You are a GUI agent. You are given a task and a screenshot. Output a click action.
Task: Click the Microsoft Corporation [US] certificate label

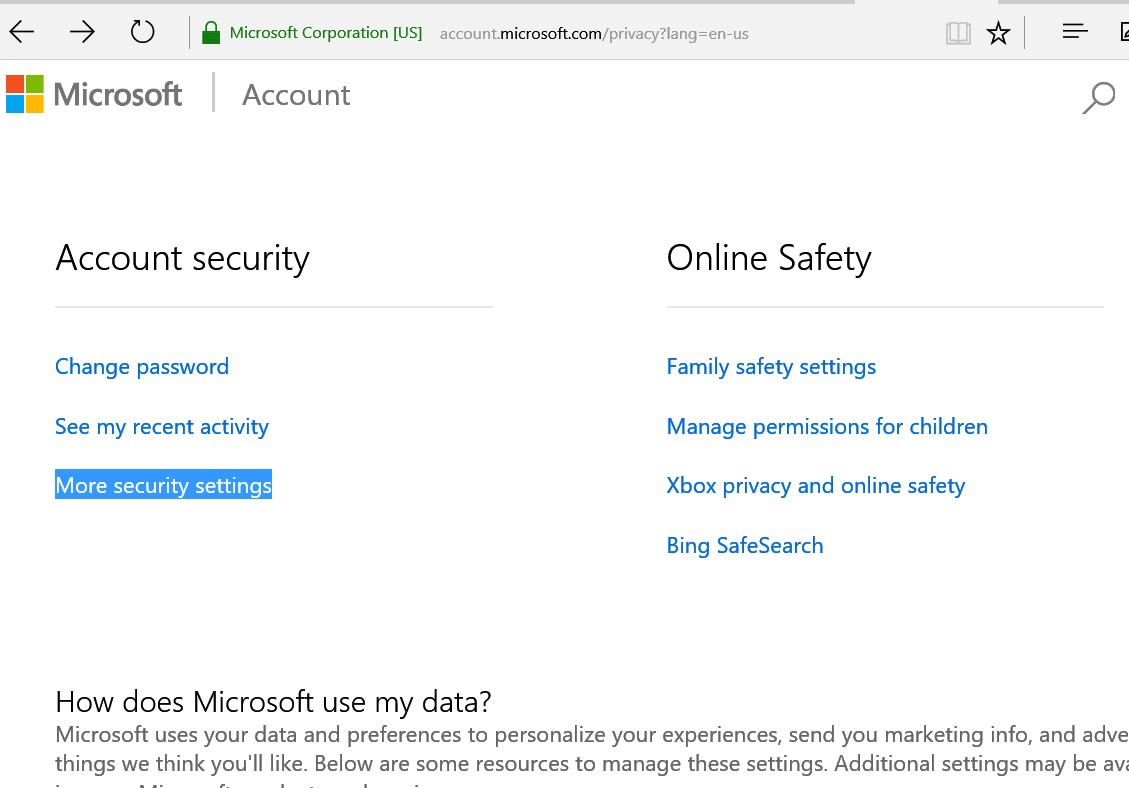326,31
